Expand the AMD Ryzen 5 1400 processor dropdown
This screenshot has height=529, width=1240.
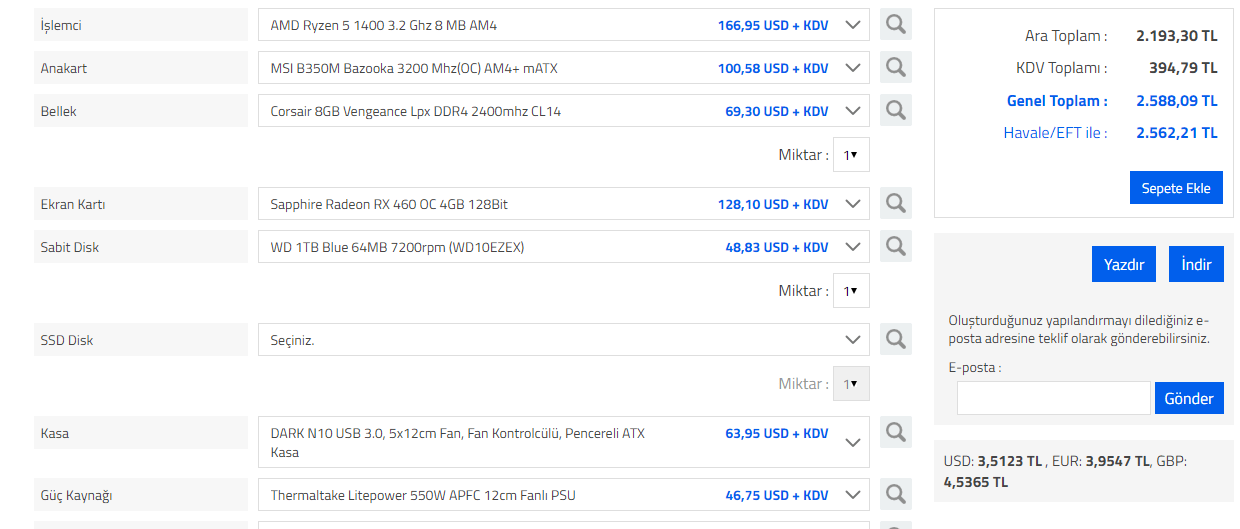(x=564, y=25)
